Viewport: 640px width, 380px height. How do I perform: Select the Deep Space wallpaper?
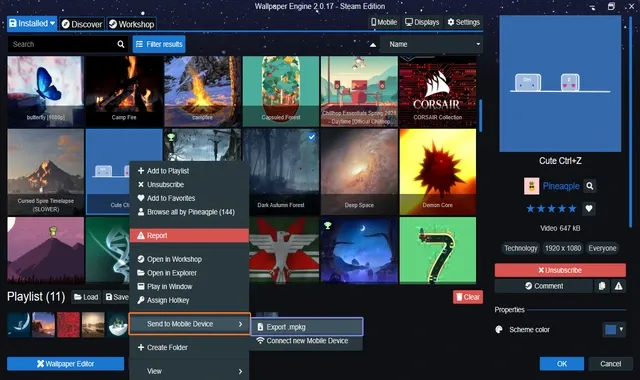coord(359,172)
